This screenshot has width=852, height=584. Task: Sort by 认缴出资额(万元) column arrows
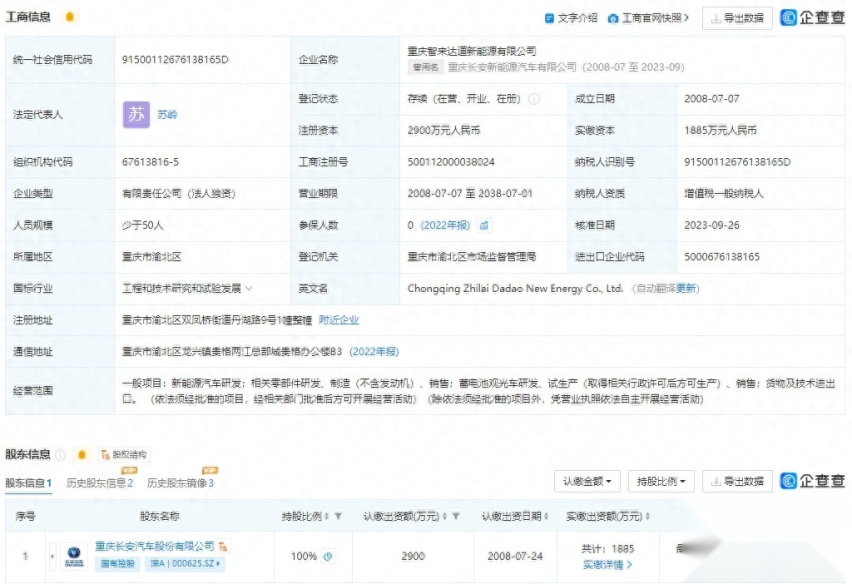pyautogui.click(x=444, y=516)
